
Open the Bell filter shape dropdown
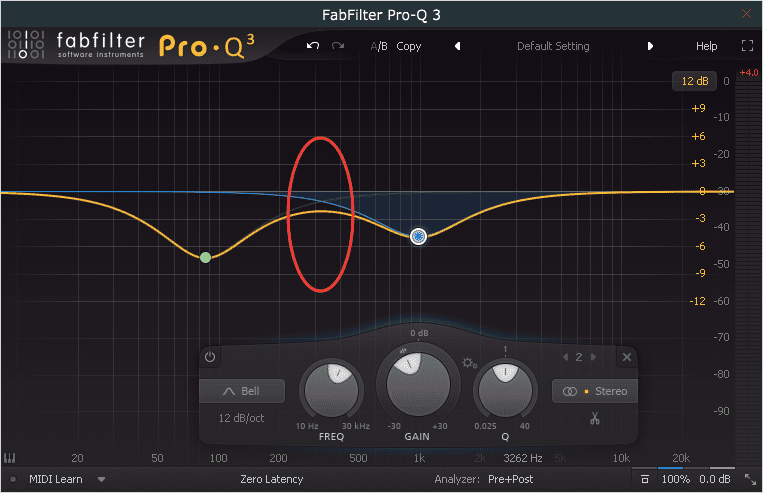(242, 391)
